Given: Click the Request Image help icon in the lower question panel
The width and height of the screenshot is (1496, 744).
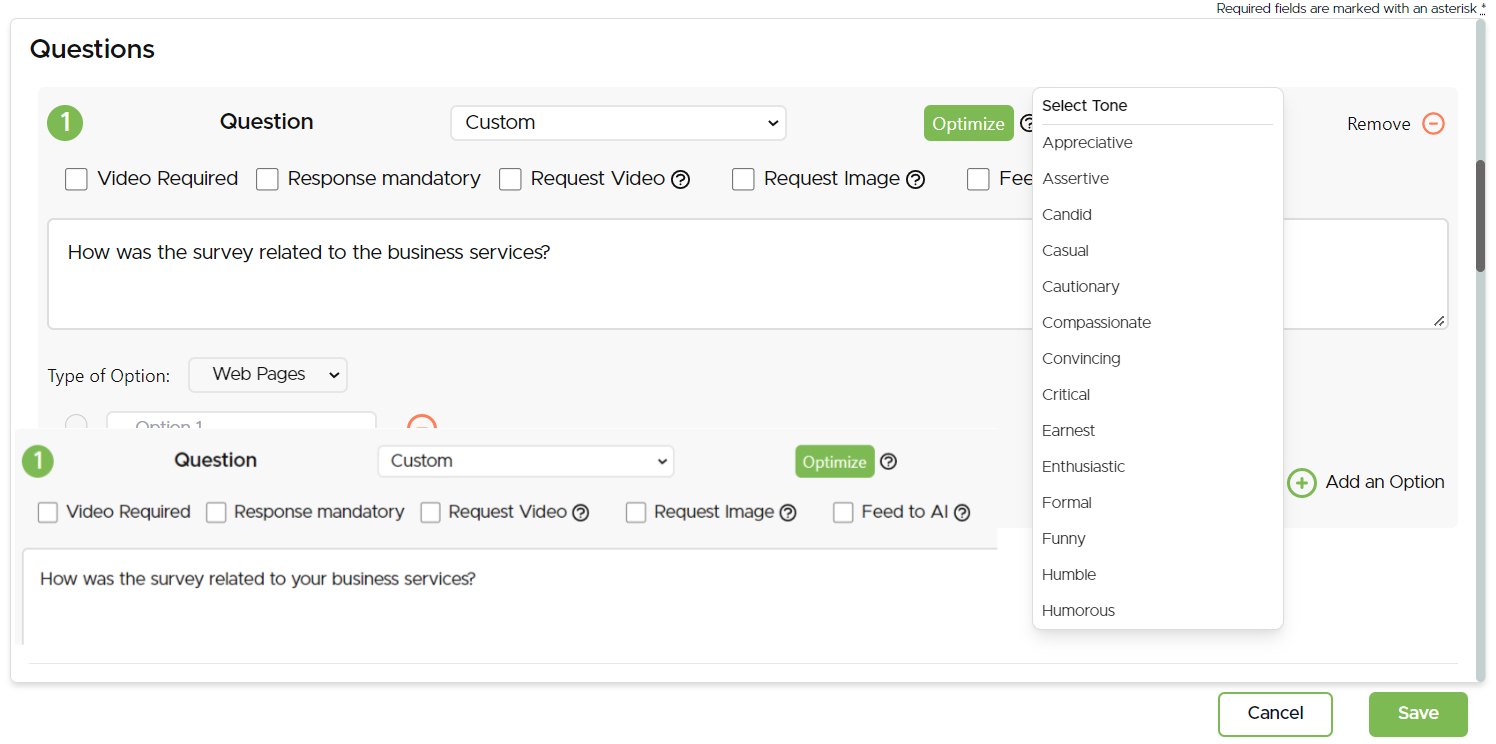Looking at the screenshot, I should click(x=788, y=513).
